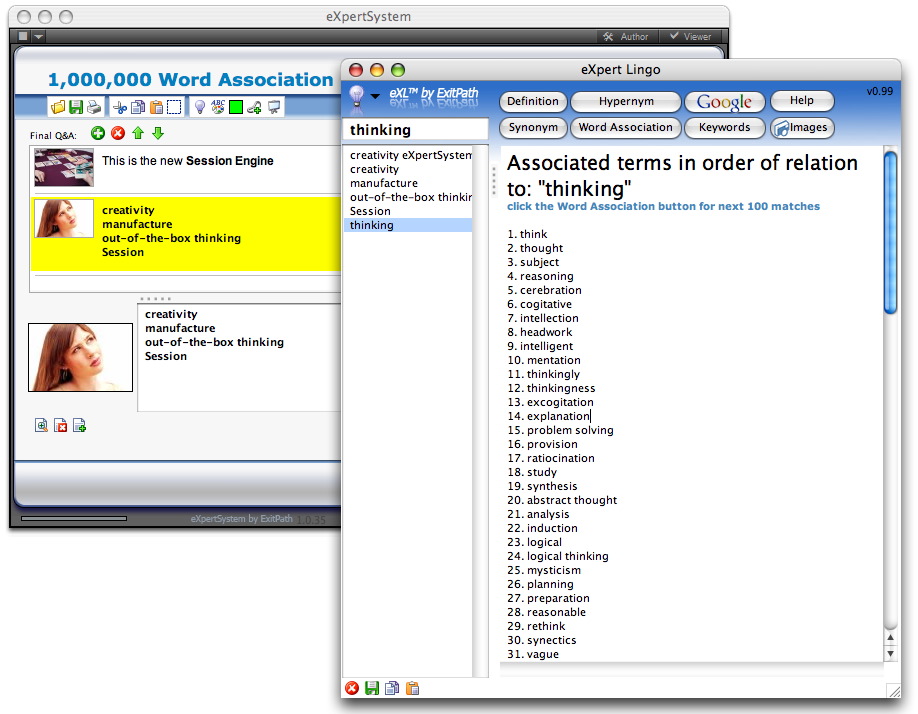Click the delete page icon with red X
Image resolution: width=918 pixels, height=714 pixels.
pos(60,425)
